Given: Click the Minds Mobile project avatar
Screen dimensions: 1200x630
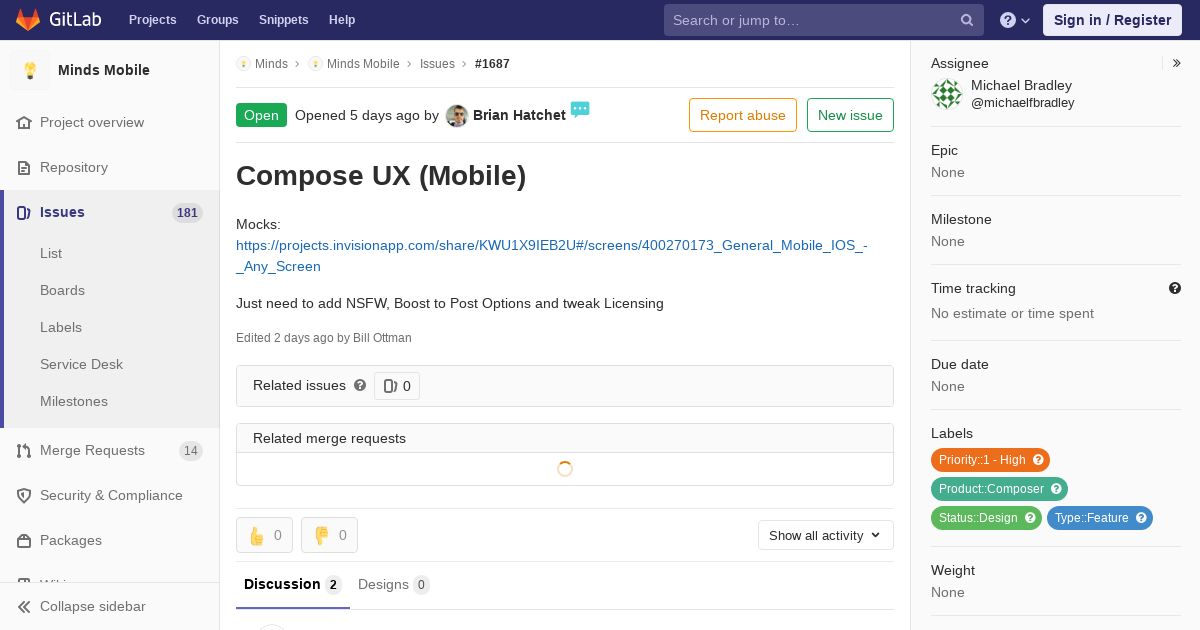Looking at the screenshot, I should (x=30, y=70).
